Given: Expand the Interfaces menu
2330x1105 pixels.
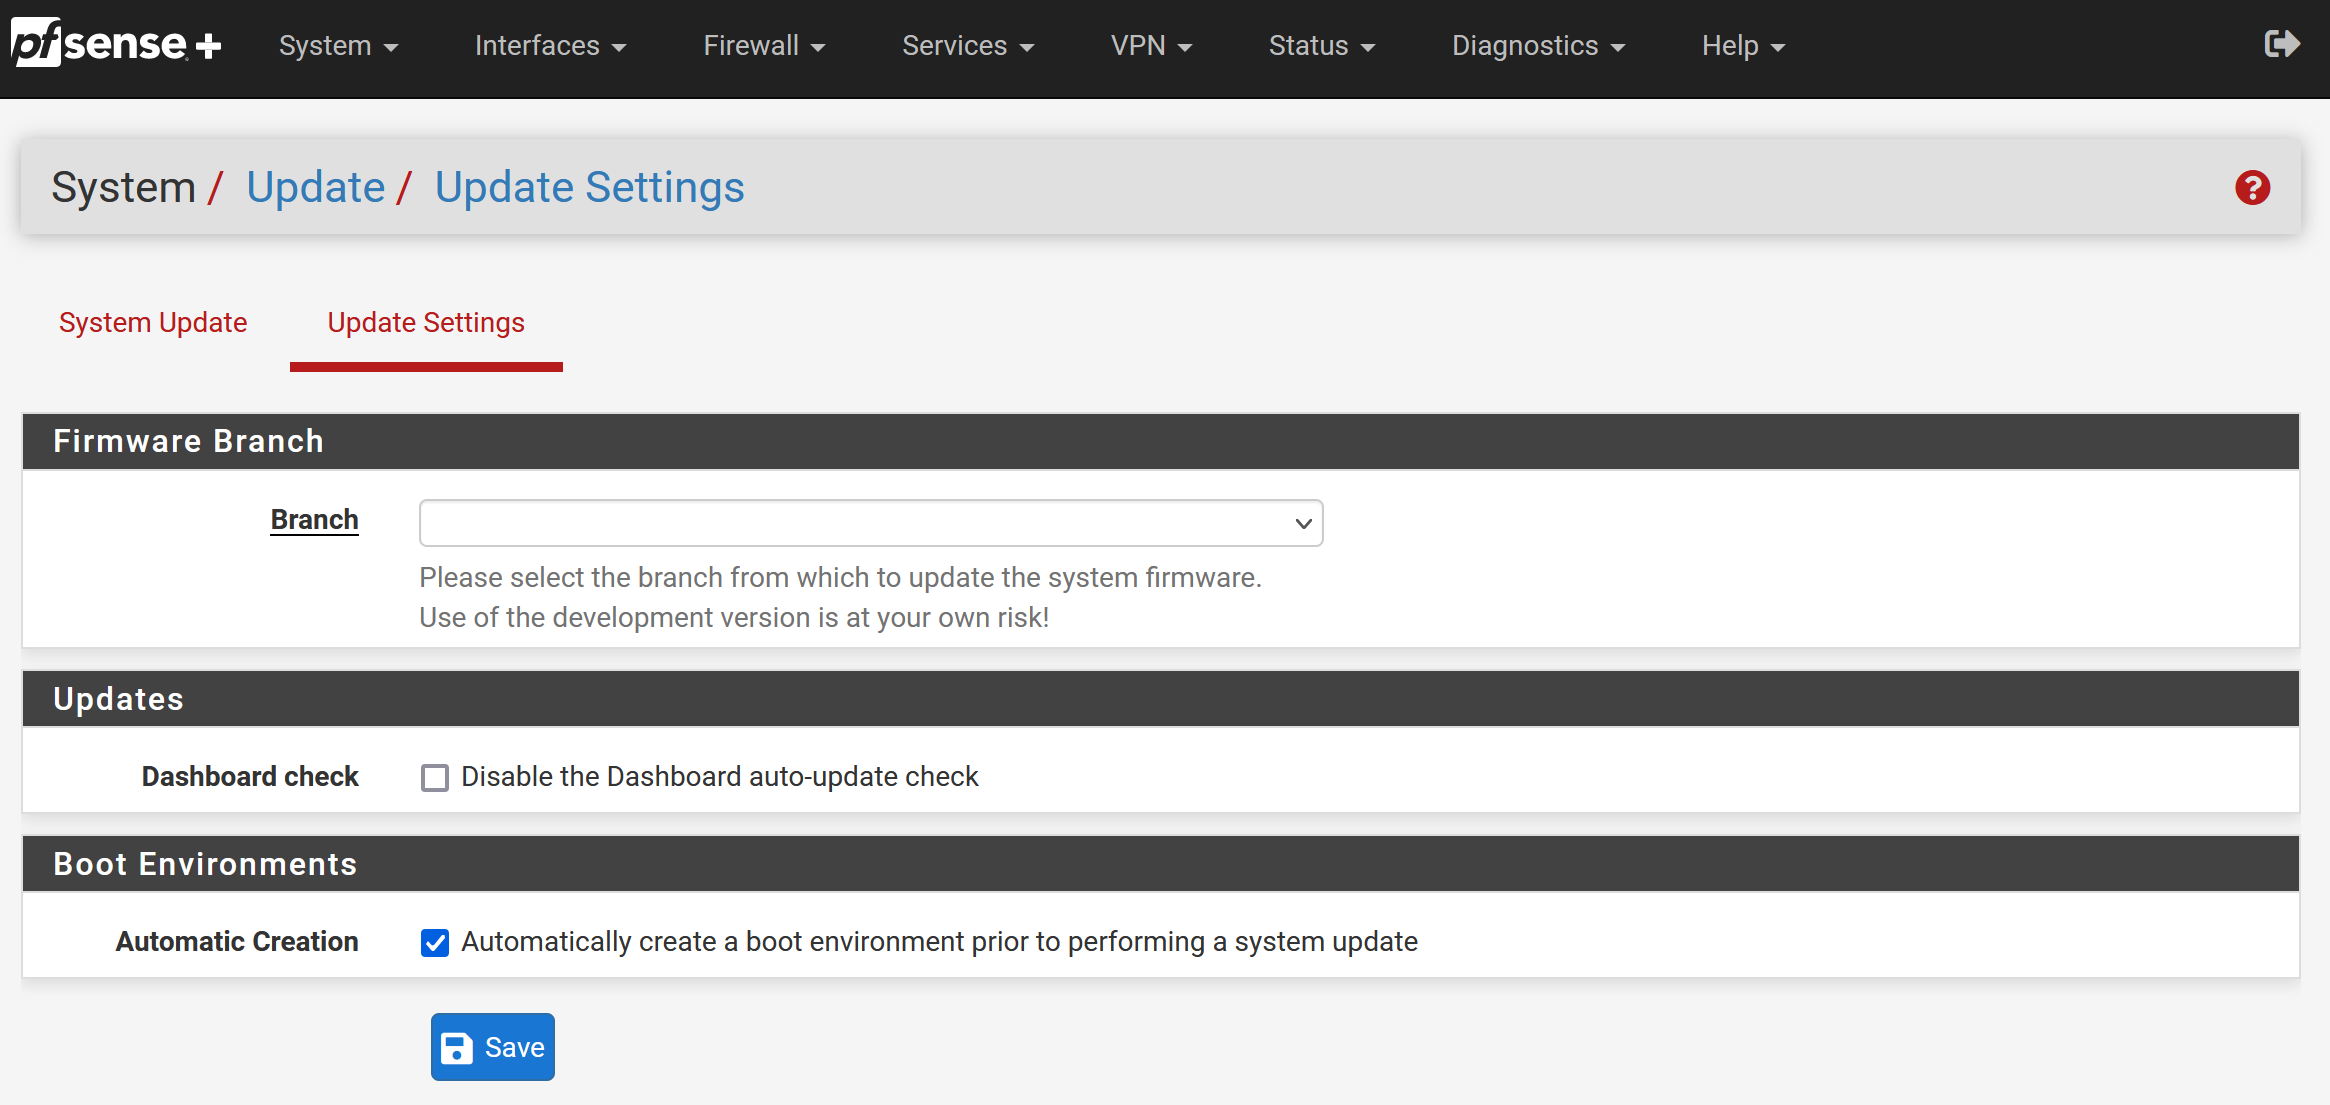Looking at the screenshot, I should point(550,46).
